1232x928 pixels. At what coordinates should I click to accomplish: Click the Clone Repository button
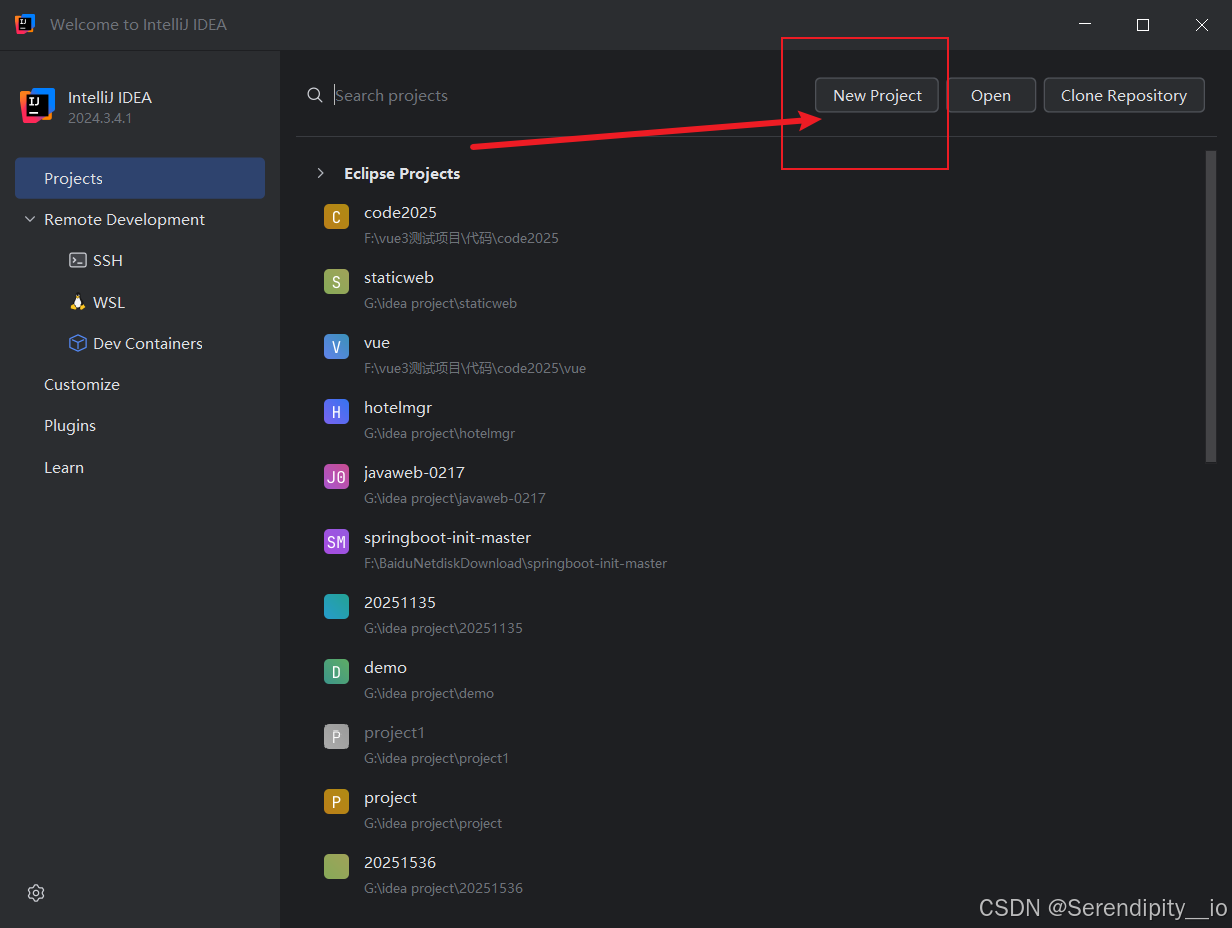1124,95
